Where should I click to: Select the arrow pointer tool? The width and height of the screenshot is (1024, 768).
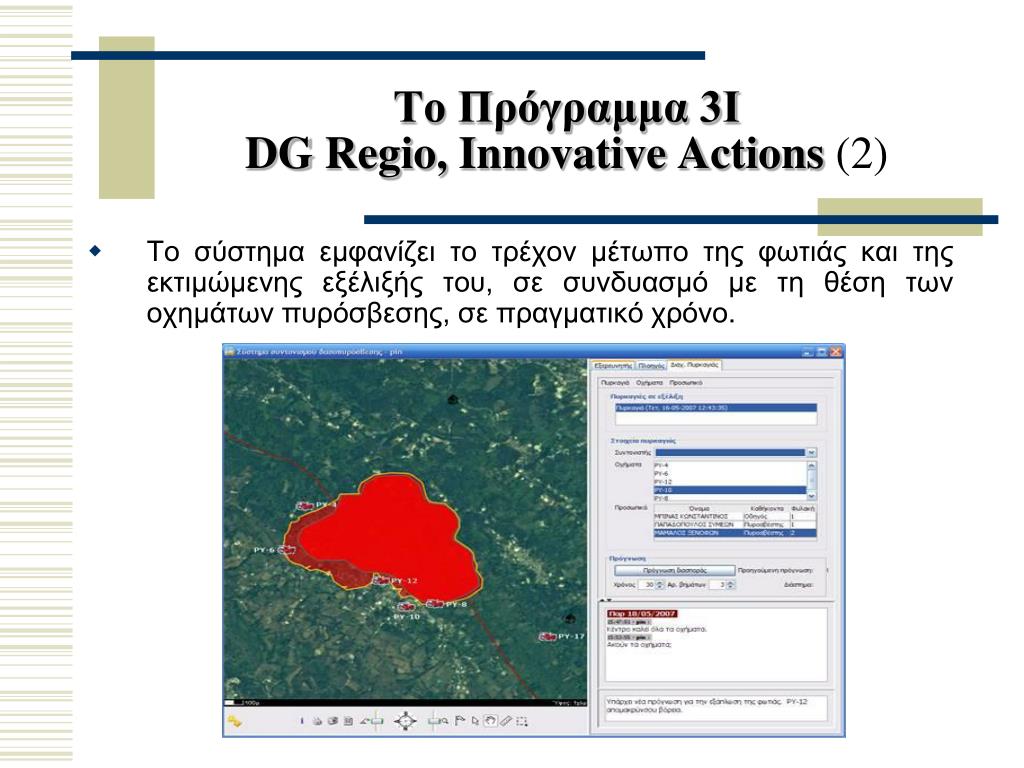click(475, 721)
